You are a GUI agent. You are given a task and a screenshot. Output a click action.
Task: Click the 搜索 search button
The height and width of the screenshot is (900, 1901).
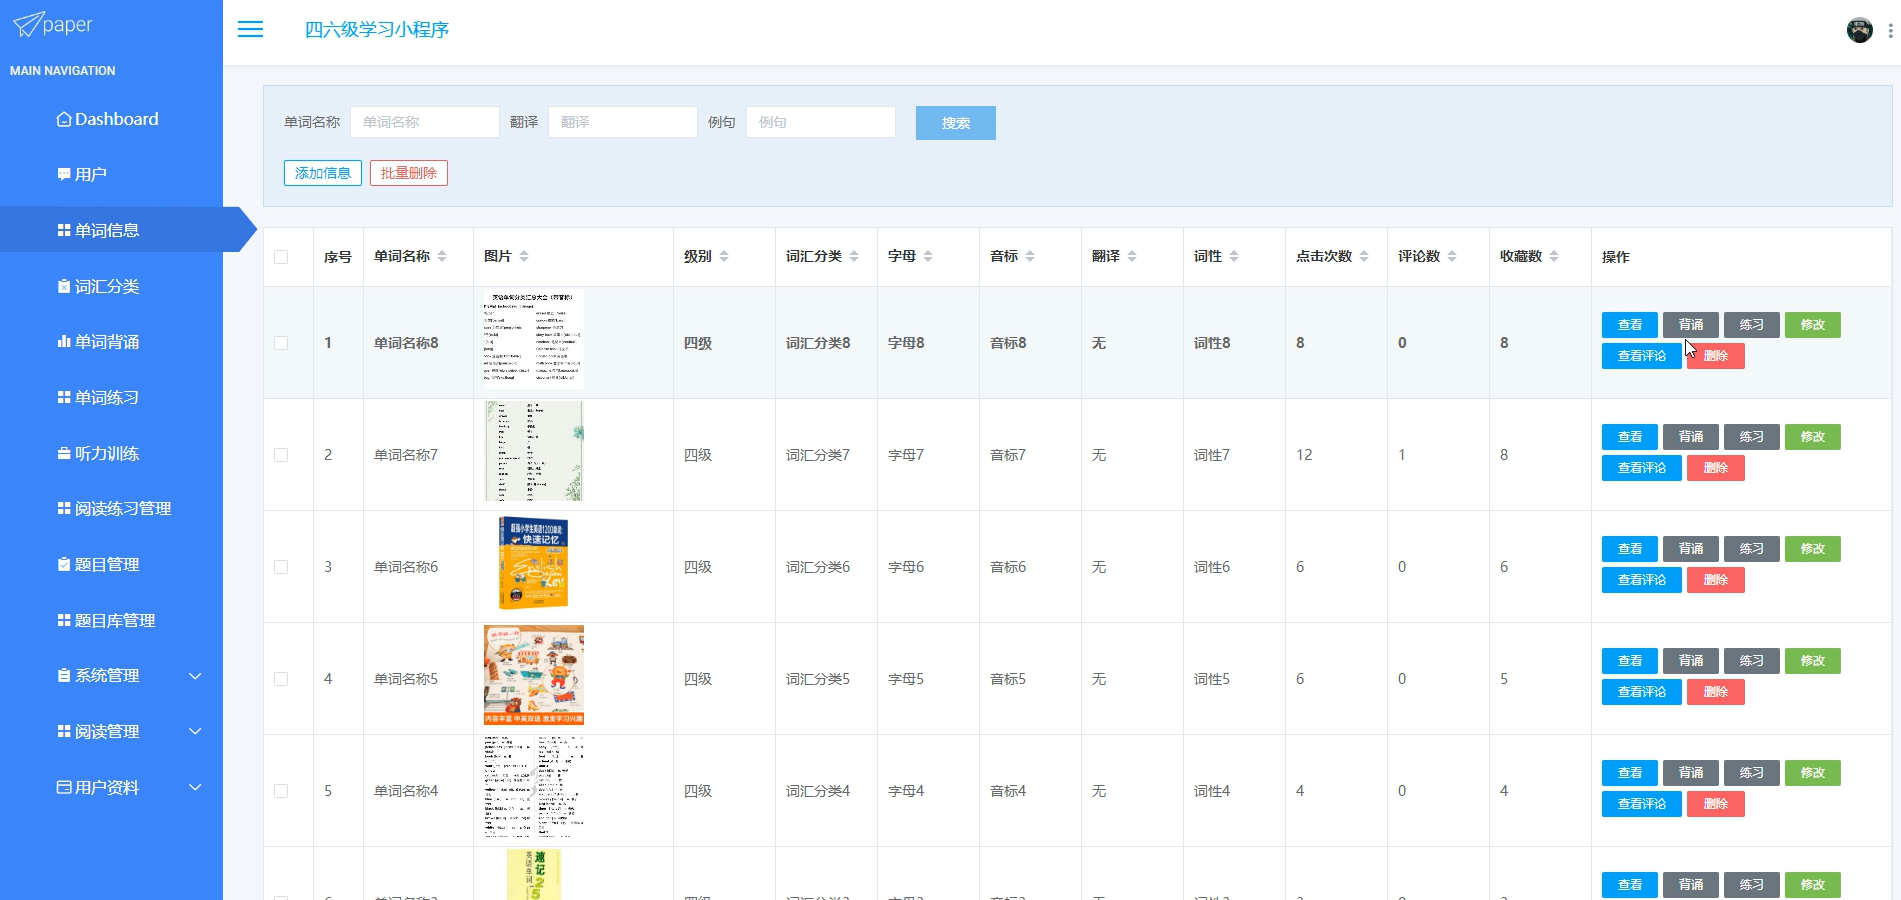click(955, 123)
